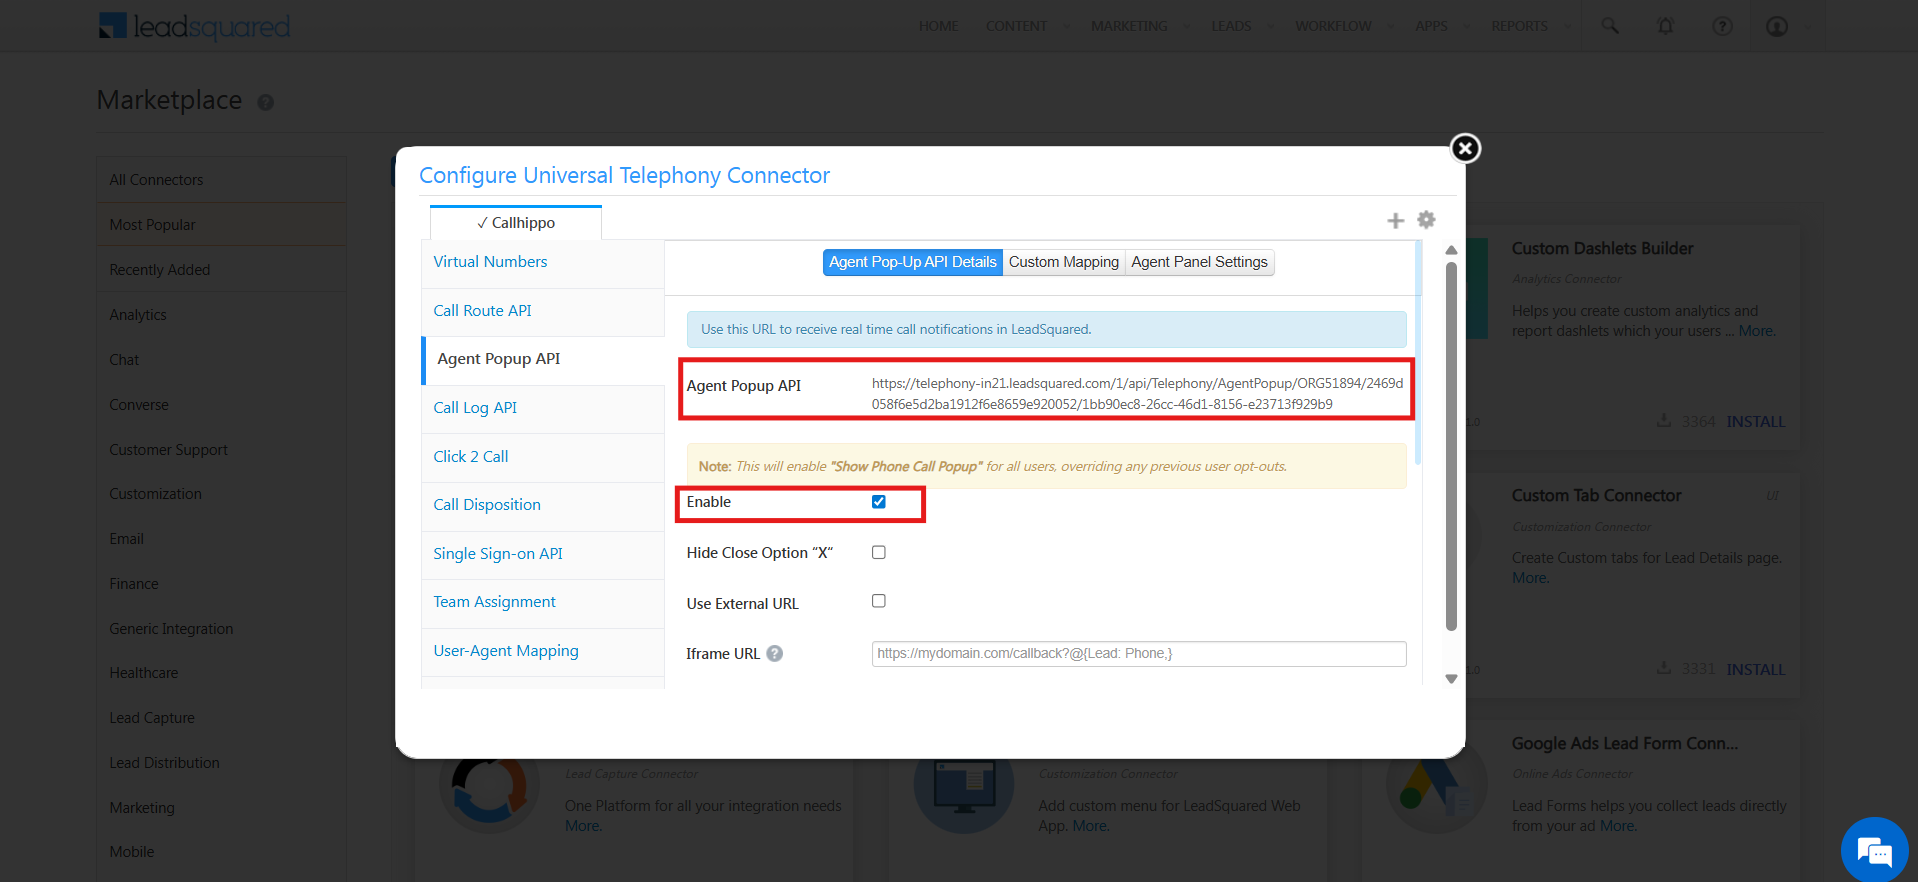
Task: Open the live chat bubble
Action: click(x=1874, y=850)
